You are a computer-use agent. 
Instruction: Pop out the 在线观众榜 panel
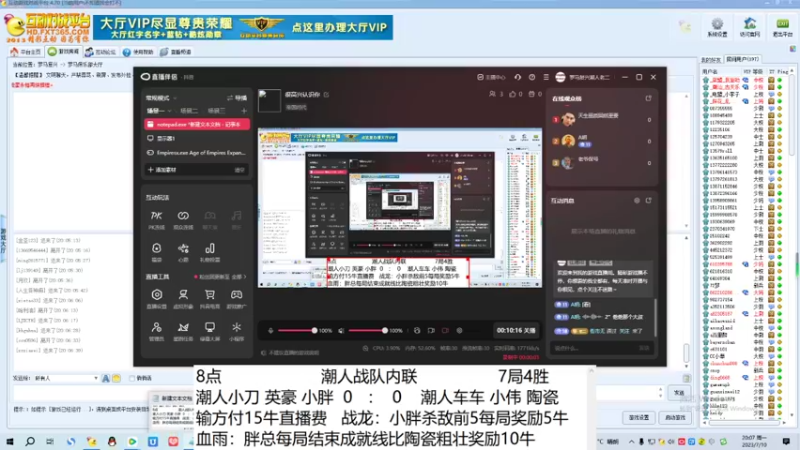tap(648, 98)
